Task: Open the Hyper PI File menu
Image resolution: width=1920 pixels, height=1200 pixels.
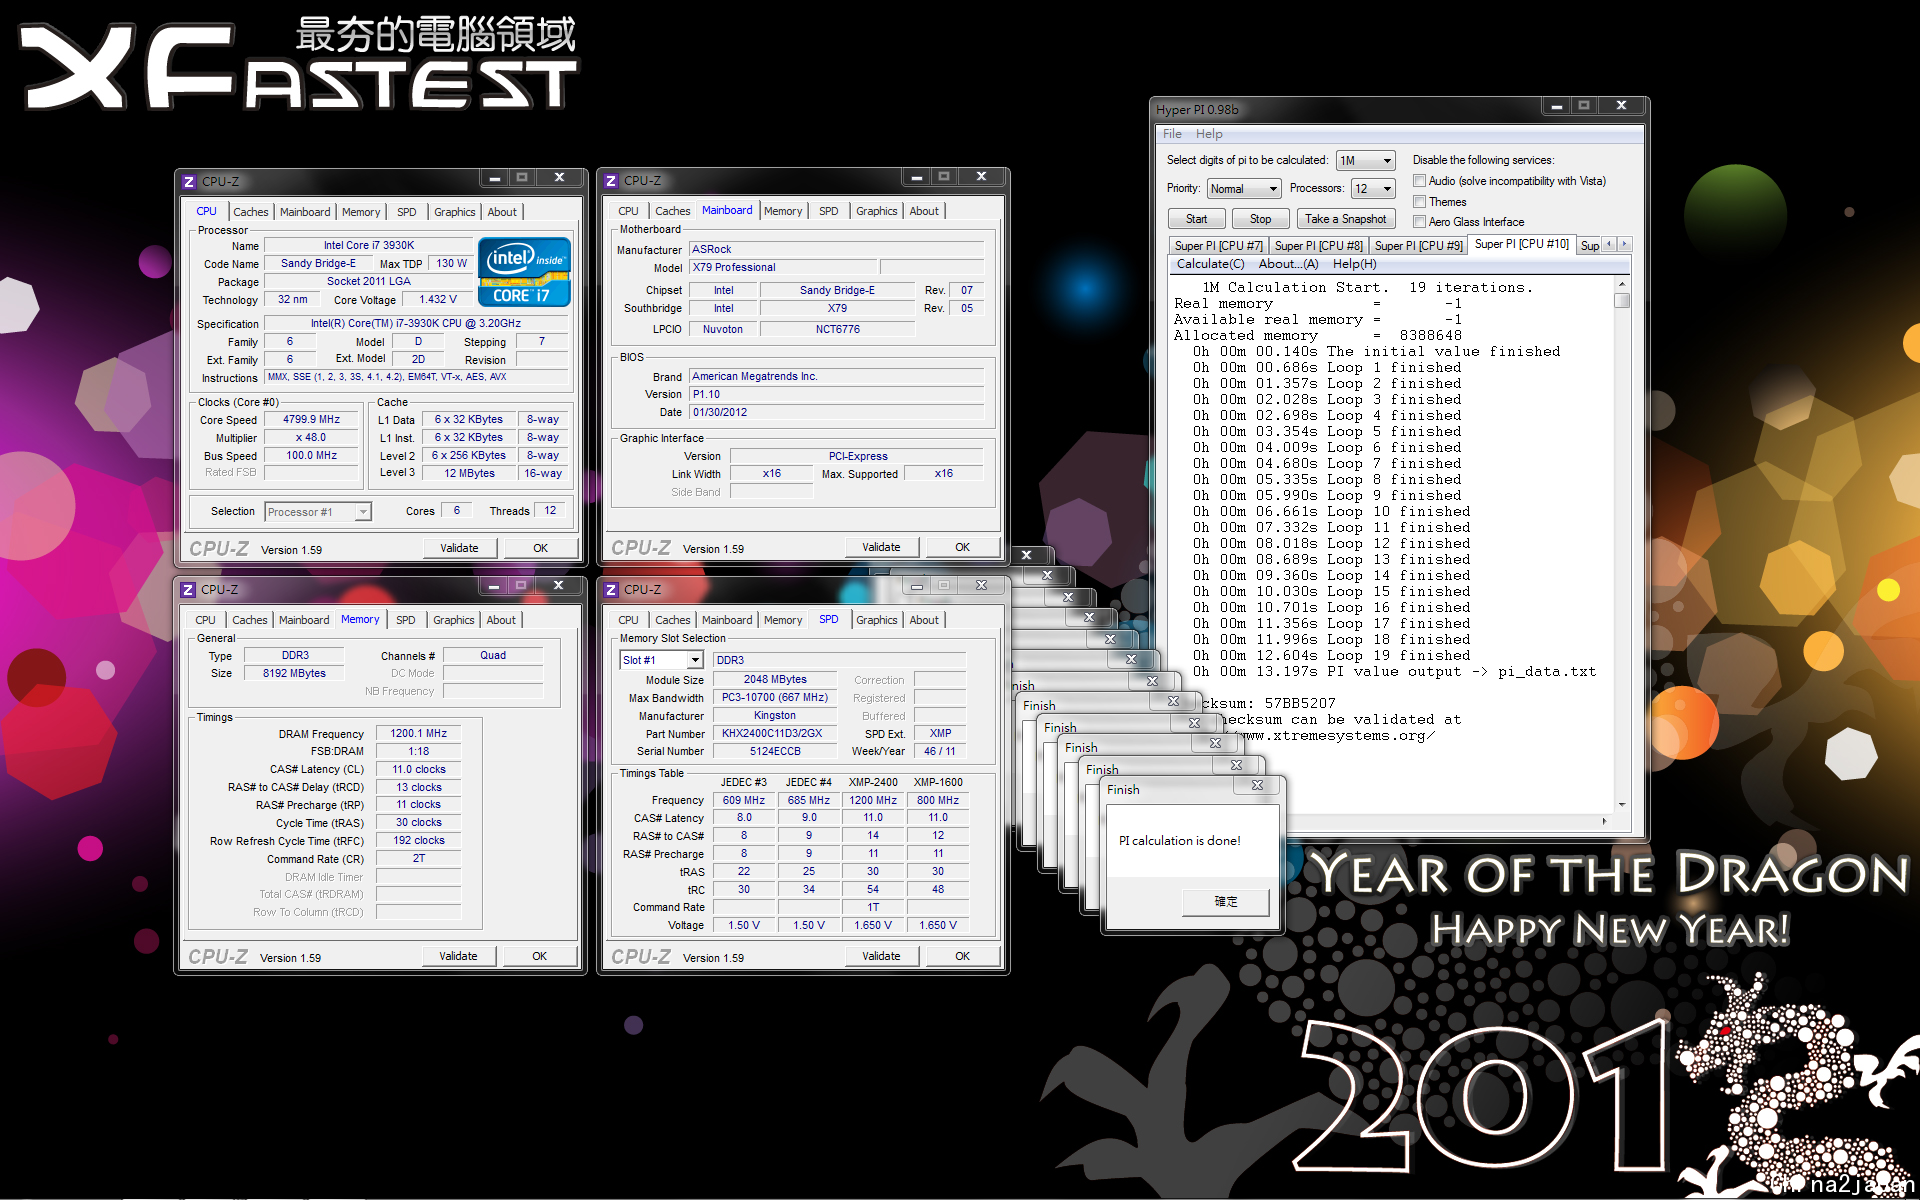Action: [x=1172, y=134]
